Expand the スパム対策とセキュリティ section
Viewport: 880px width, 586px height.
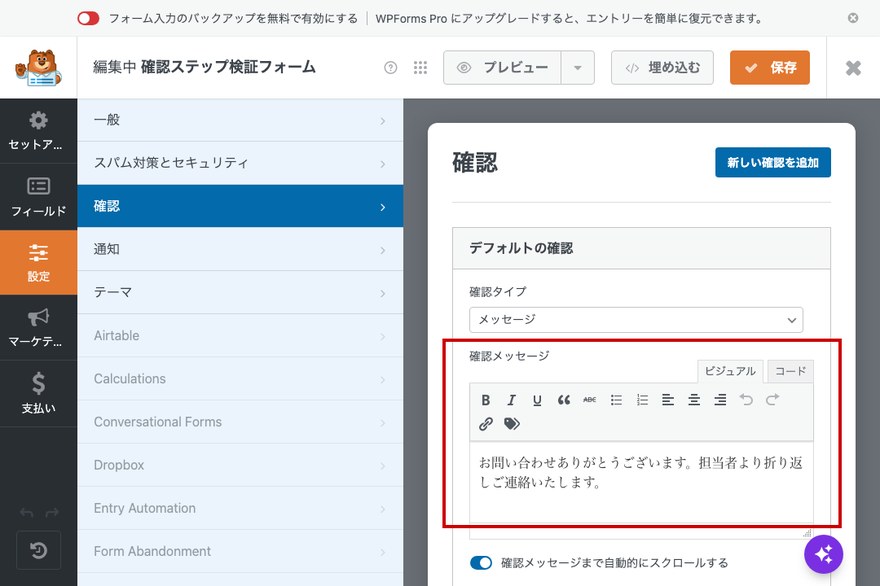[240, 163]
